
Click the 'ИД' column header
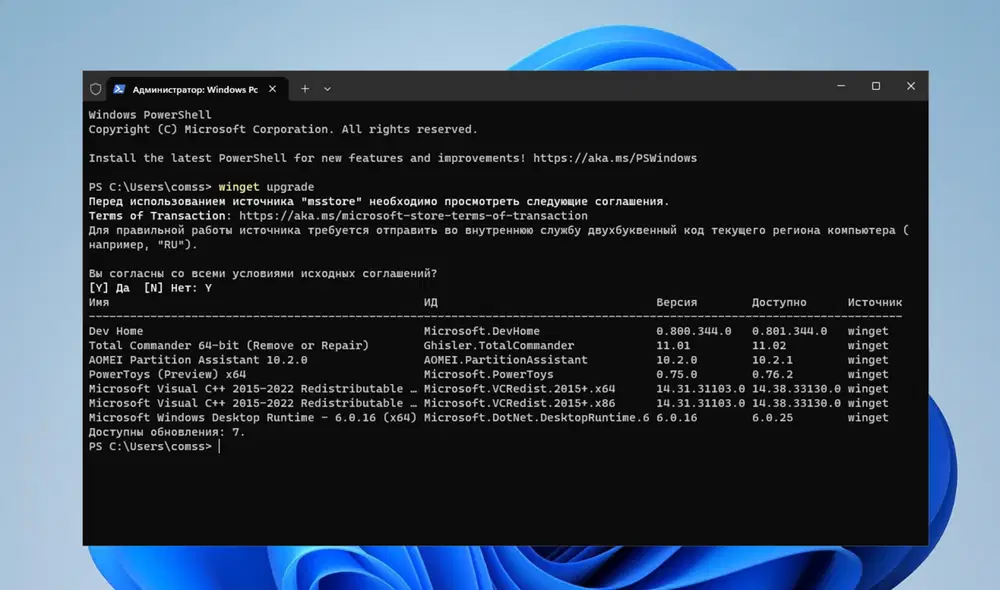click(430, 302)
